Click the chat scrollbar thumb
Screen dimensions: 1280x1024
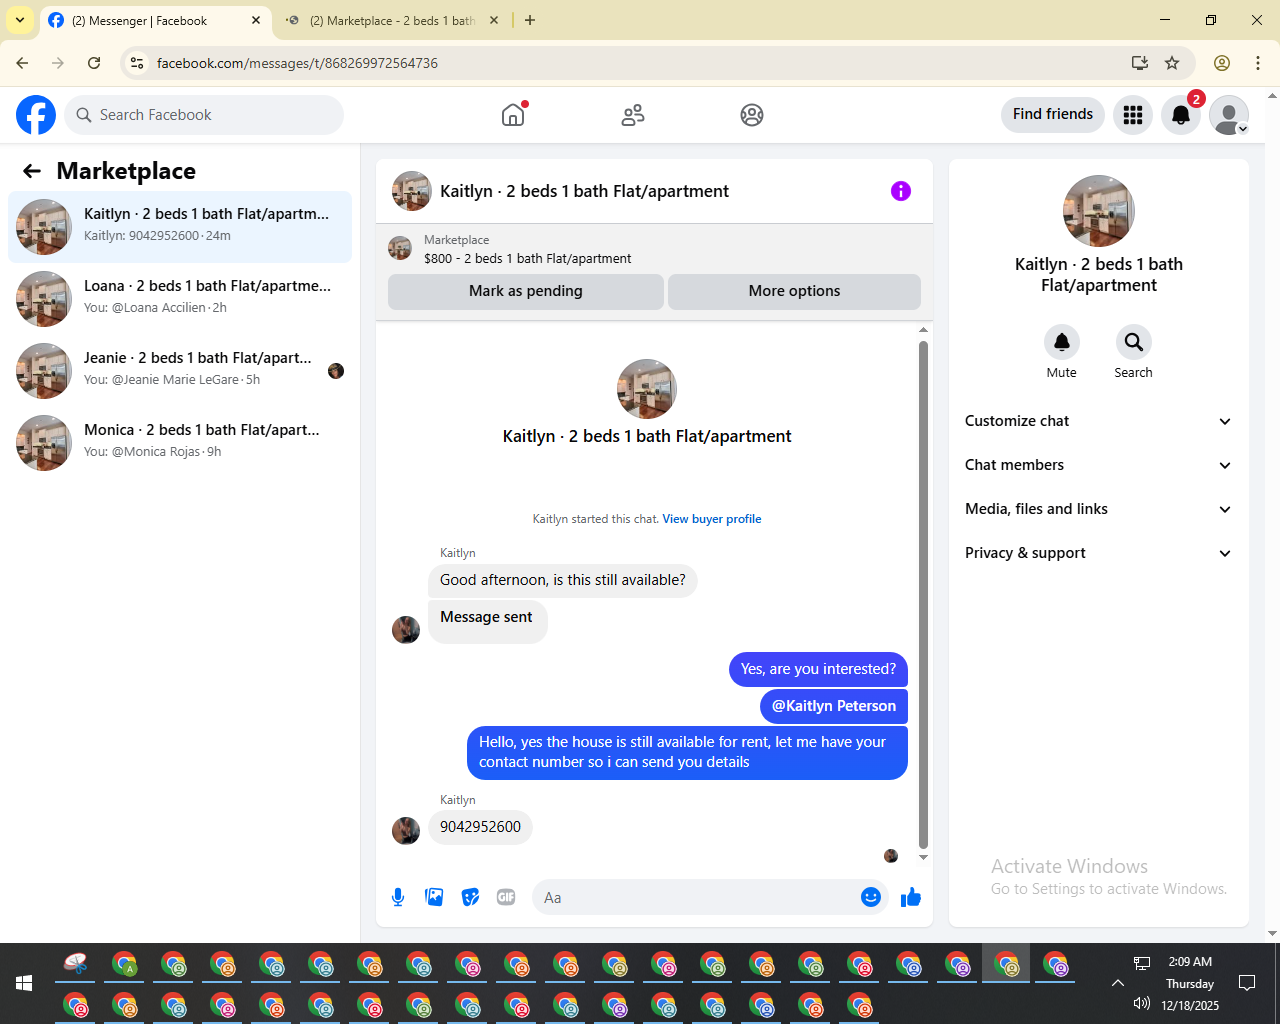tap(923, 595)
